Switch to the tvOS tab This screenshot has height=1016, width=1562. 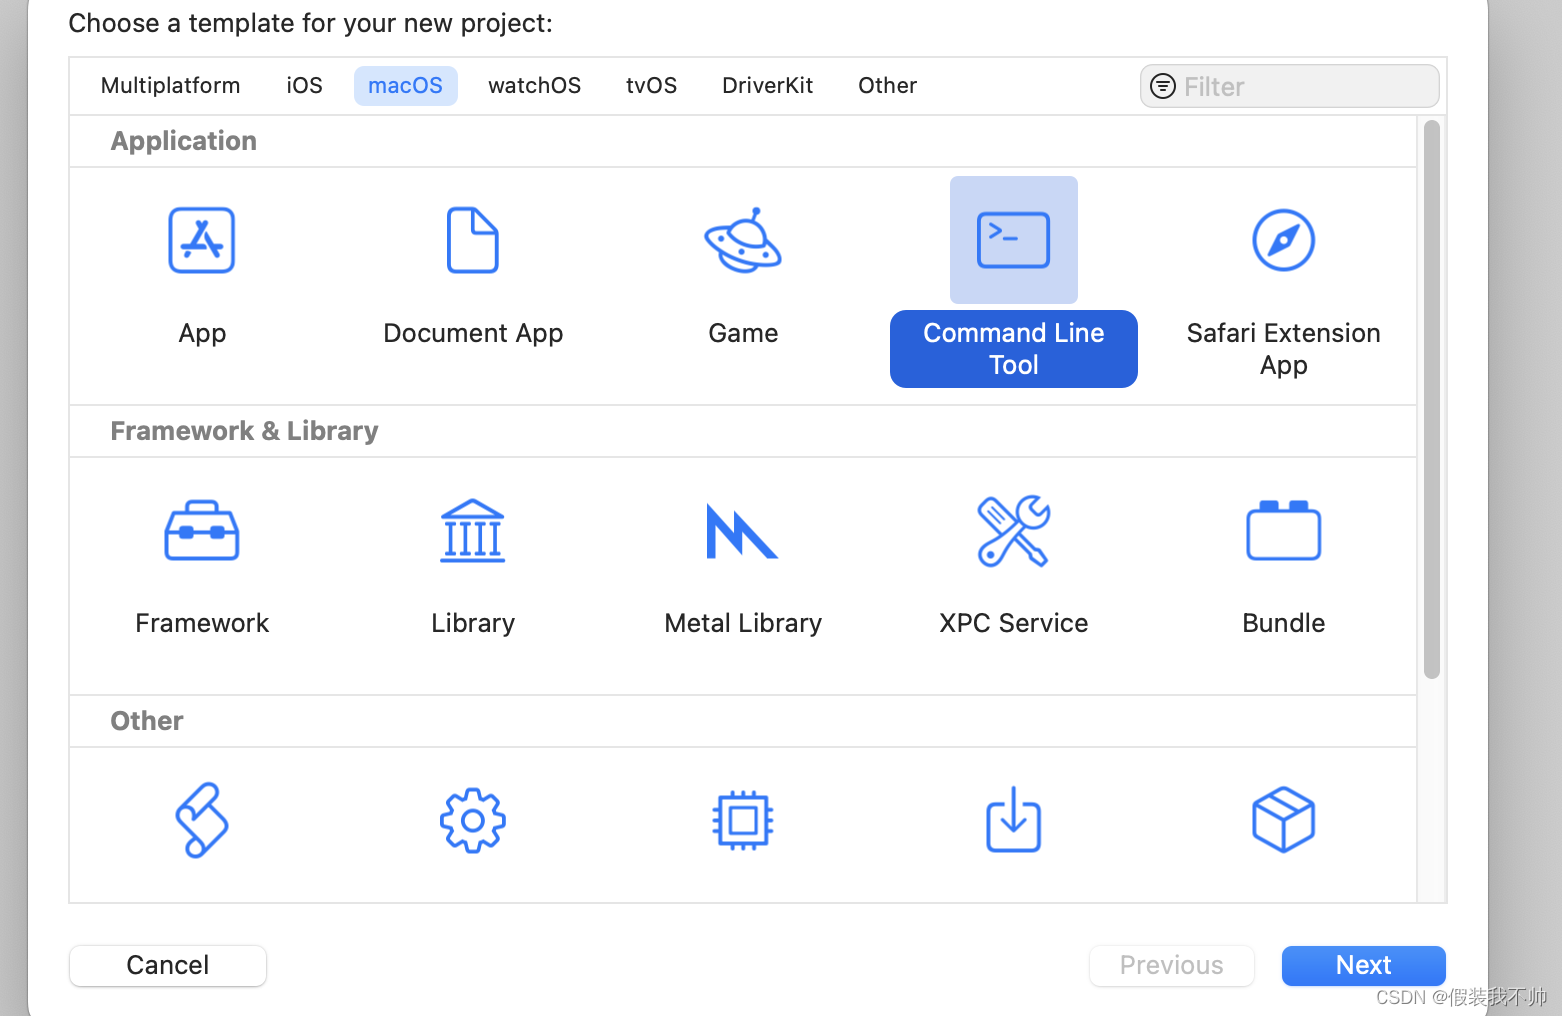pos(652,86)
